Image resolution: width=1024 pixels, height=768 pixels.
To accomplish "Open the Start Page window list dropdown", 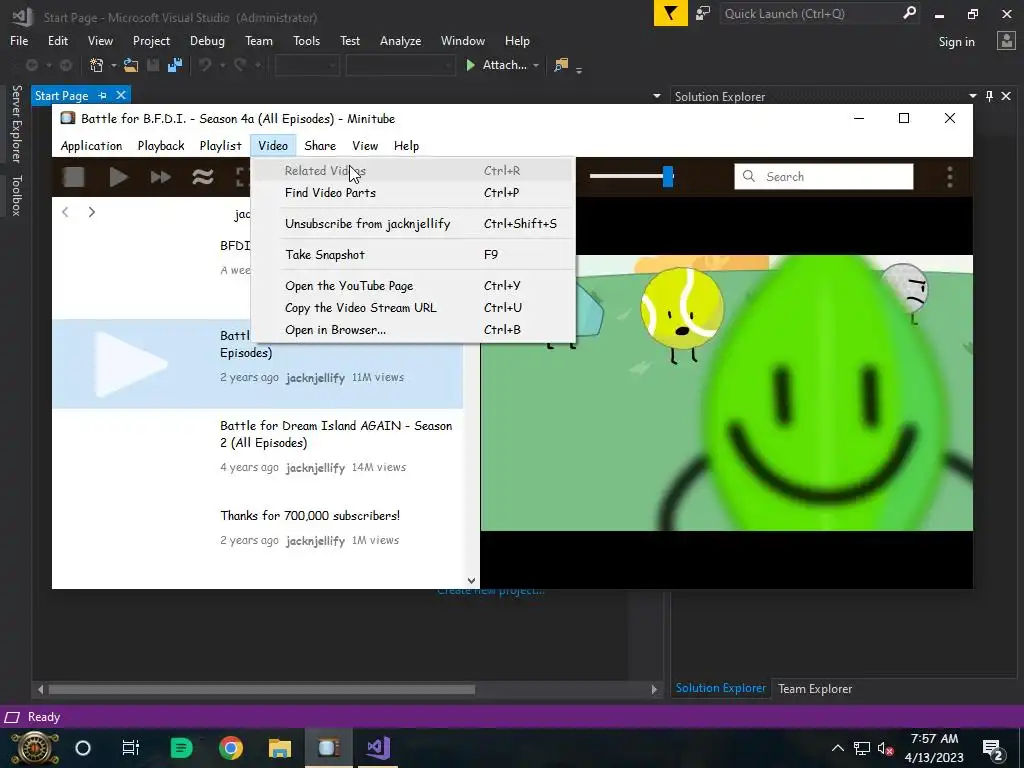I will [656, 97].
